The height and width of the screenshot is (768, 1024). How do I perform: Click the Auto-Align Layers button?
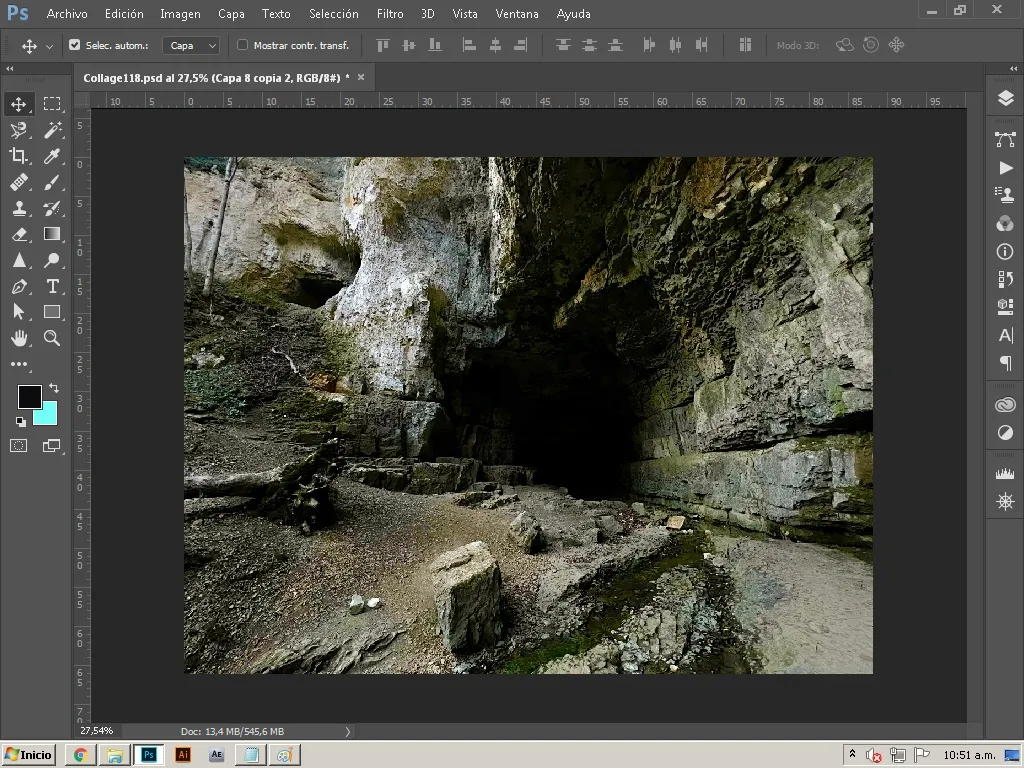pyautogui.click(x=745, y=45)
